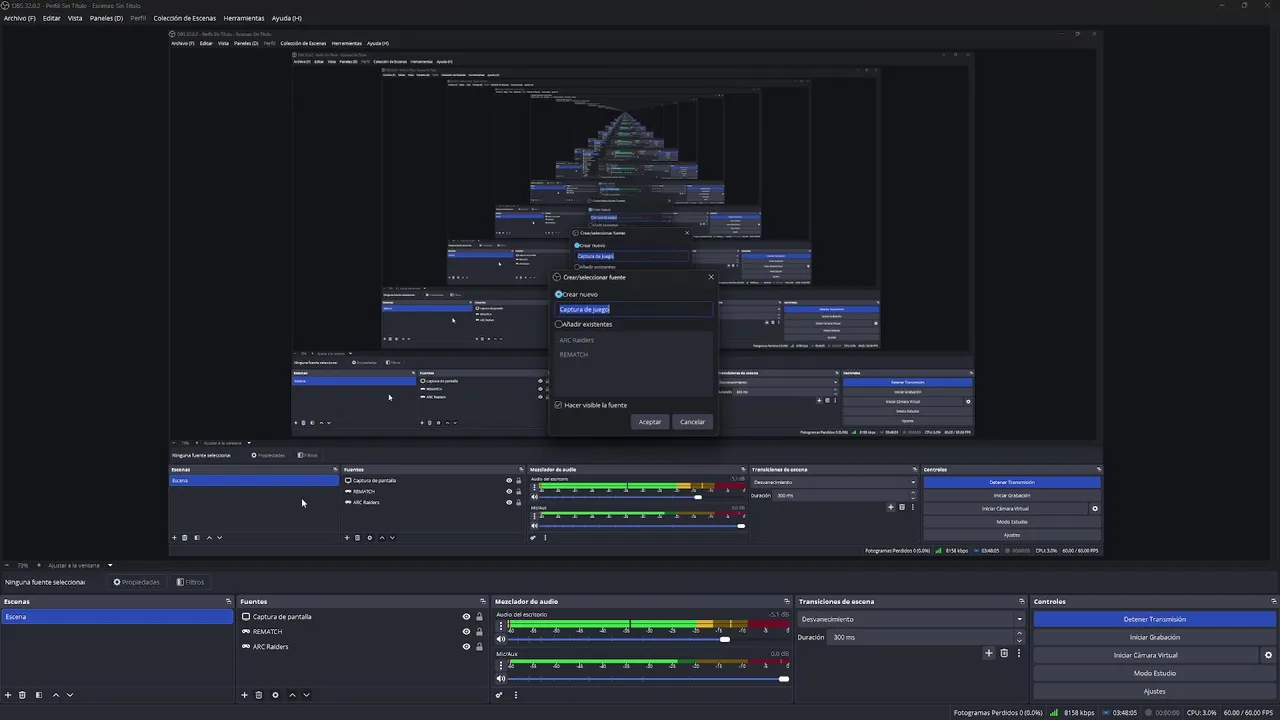Undock the Controles panel

coord(1274,602)
